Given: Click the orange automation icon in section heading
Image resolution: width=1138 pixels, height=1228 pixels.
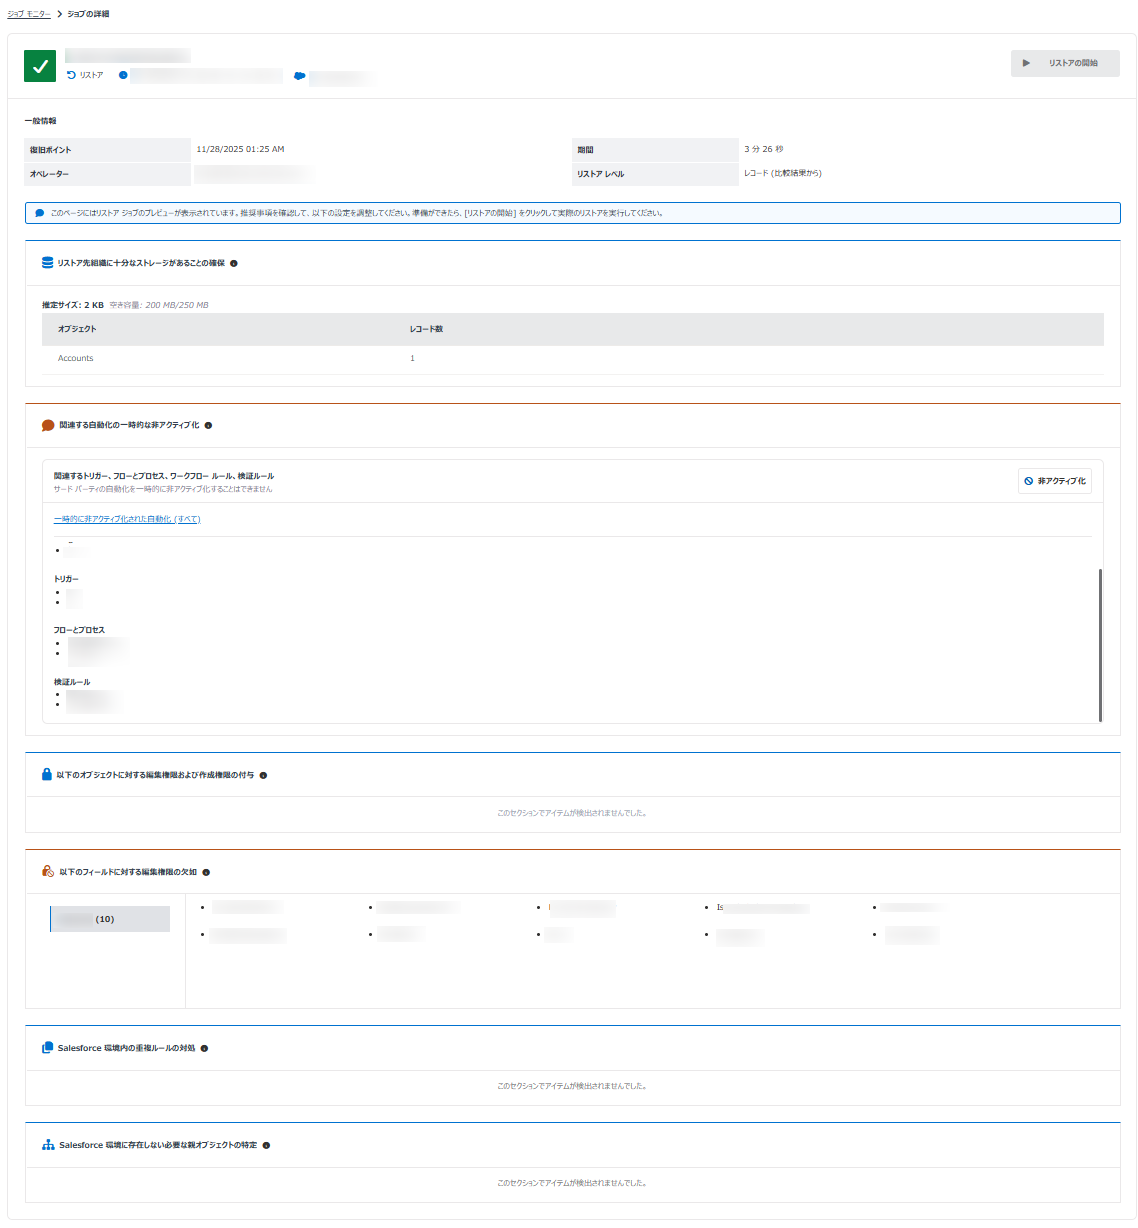Looking at the screenshot, I should click(x=48, y=426).
